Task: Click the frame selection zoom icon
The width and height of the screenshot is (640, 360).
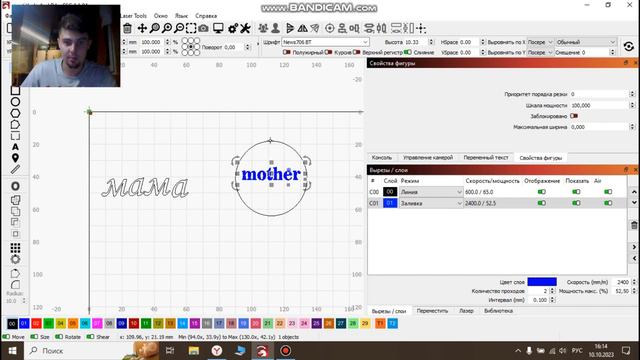Action: click(191, 28)
